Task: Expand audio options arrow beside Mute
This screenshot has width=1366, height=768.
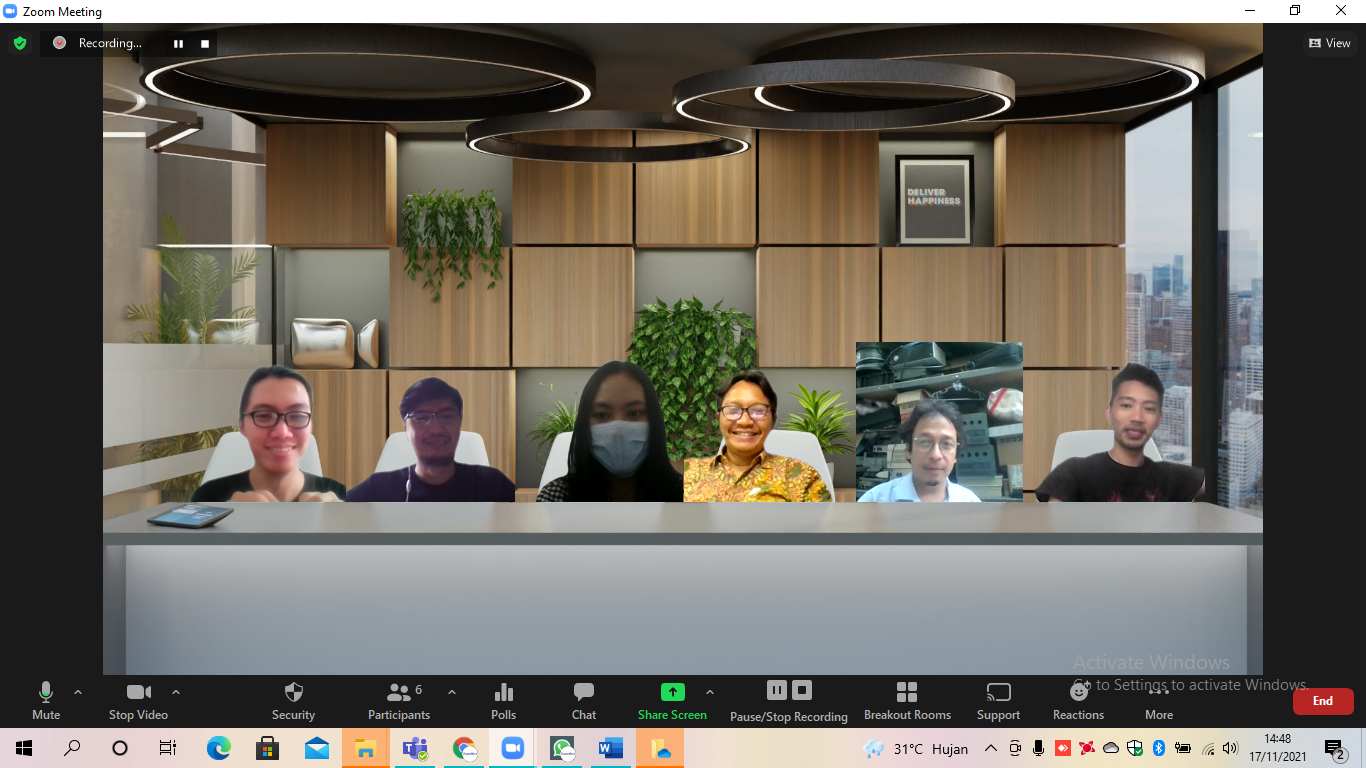Action: pyautogui.click(x=78, y=692)
